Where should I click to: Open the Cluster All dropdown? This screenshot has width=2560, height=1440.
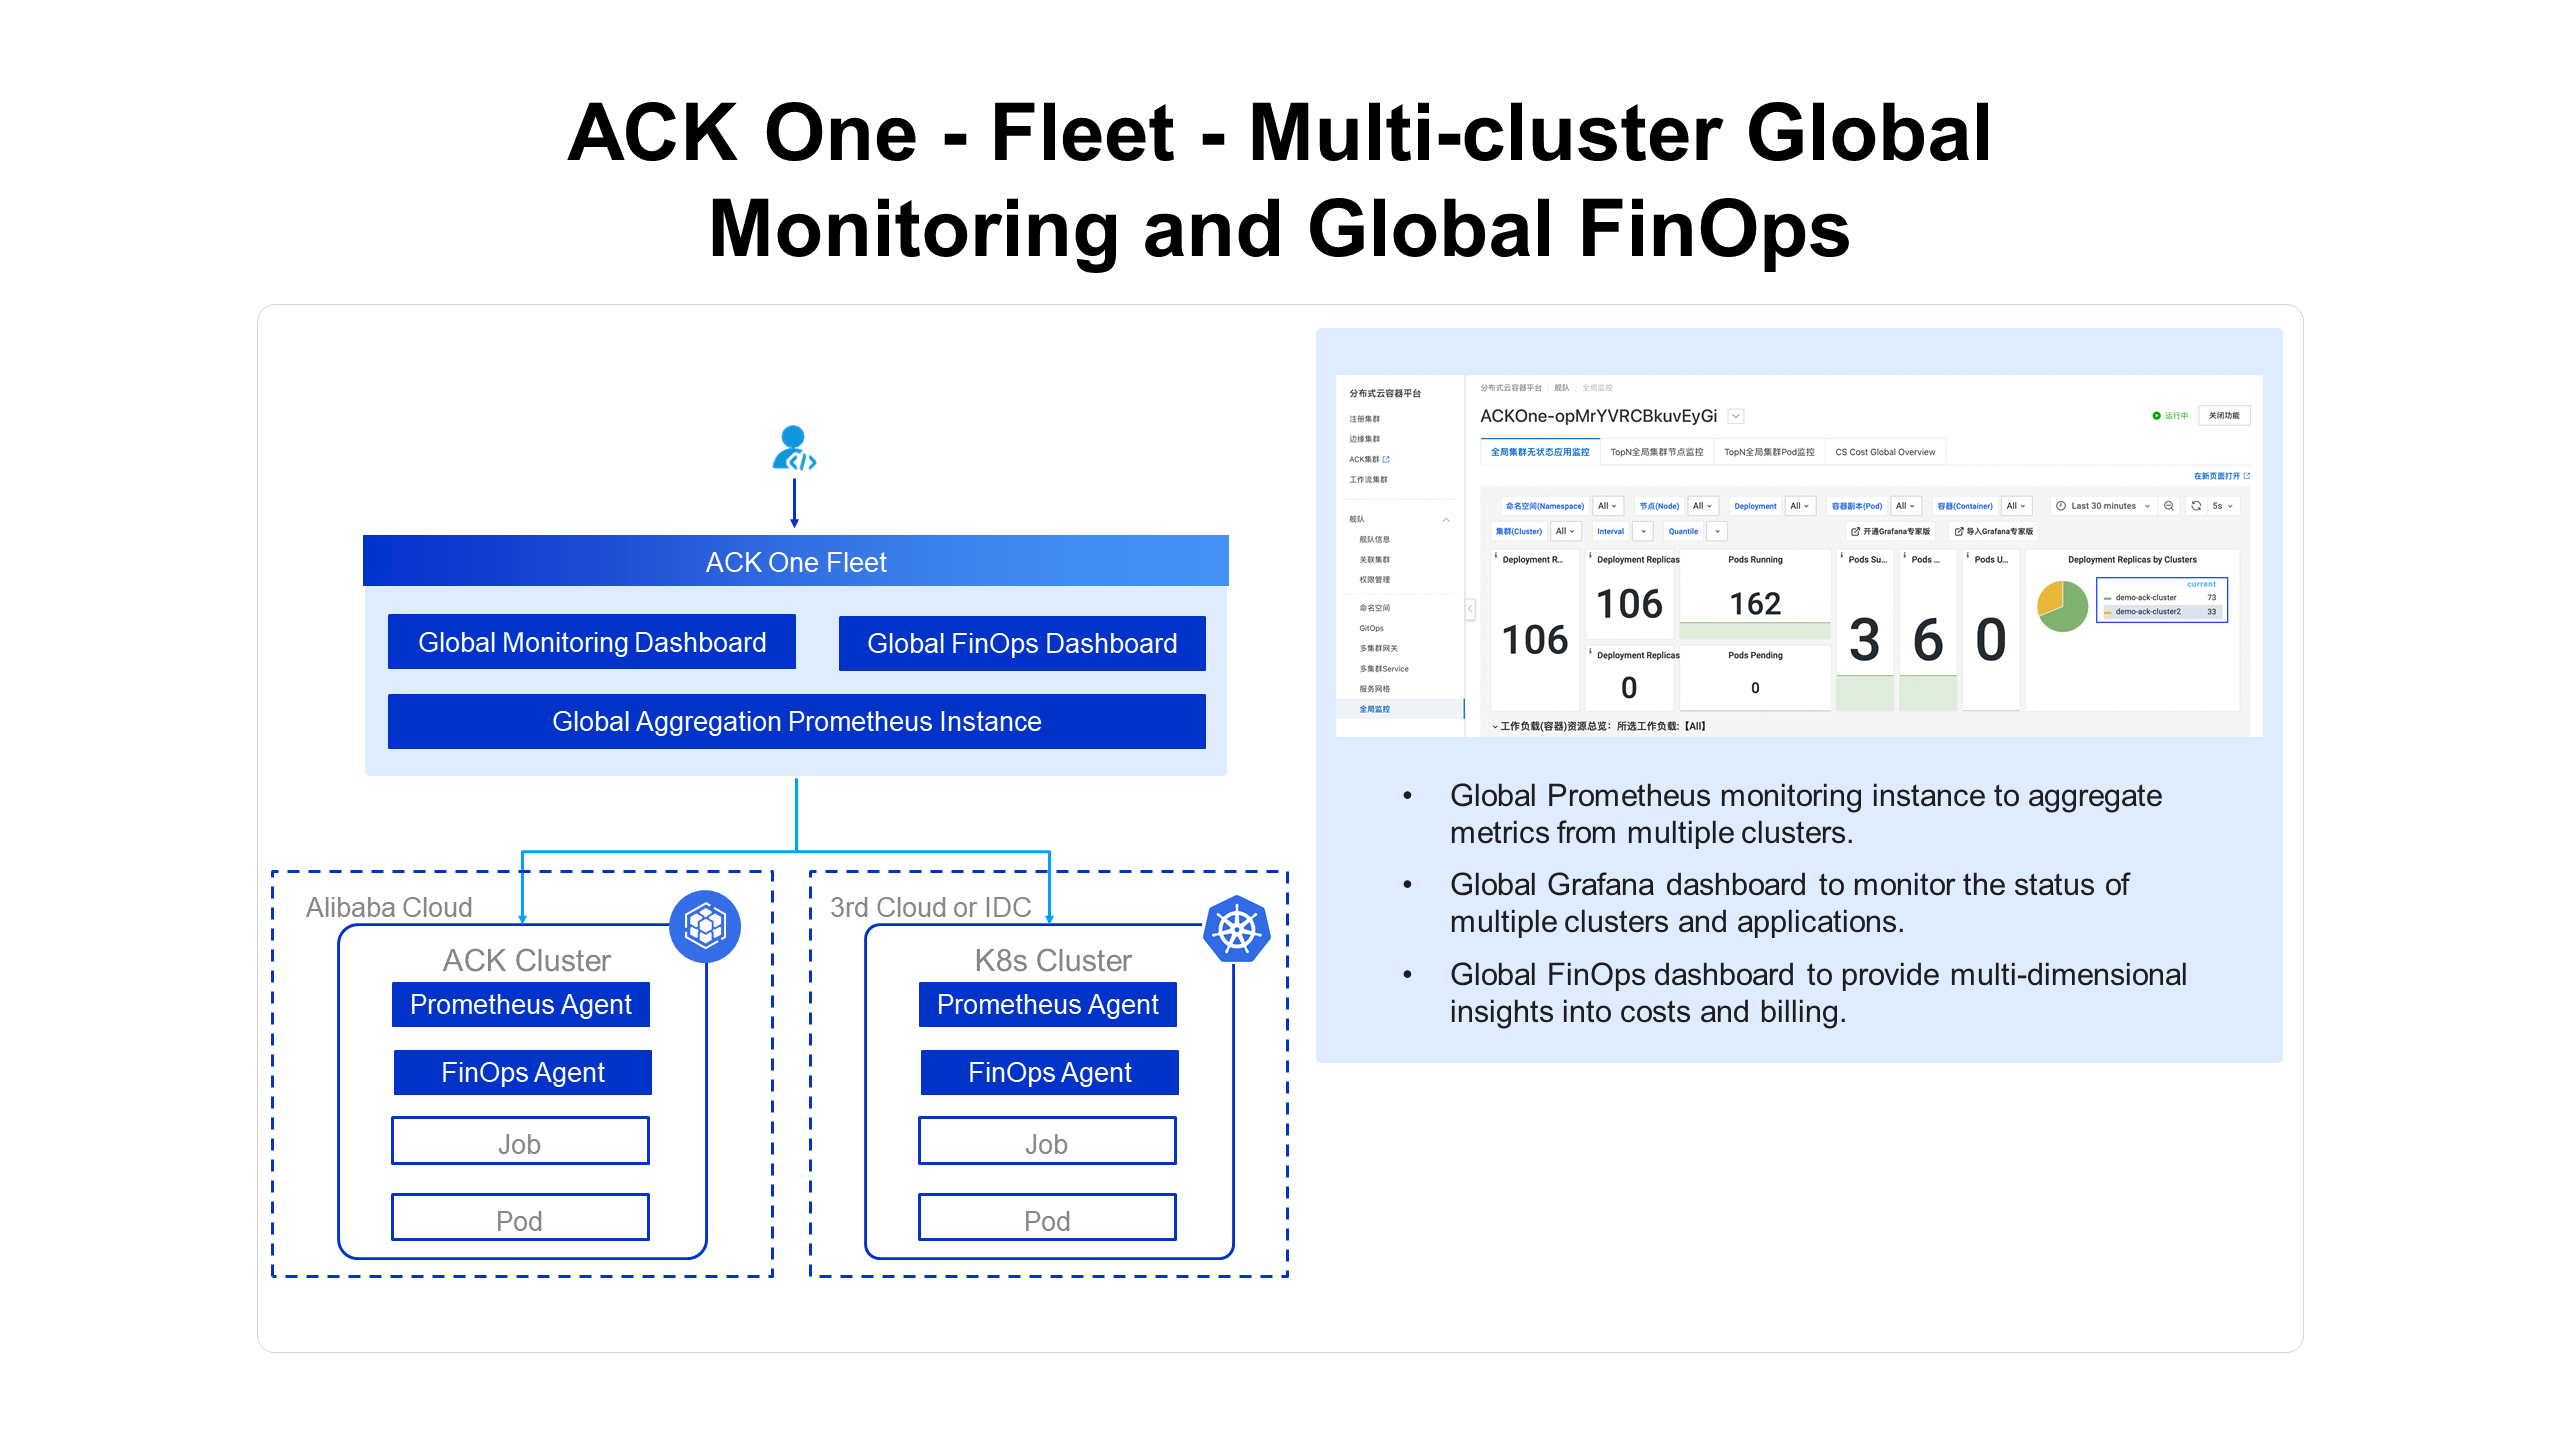click(x=1565, y=532)
